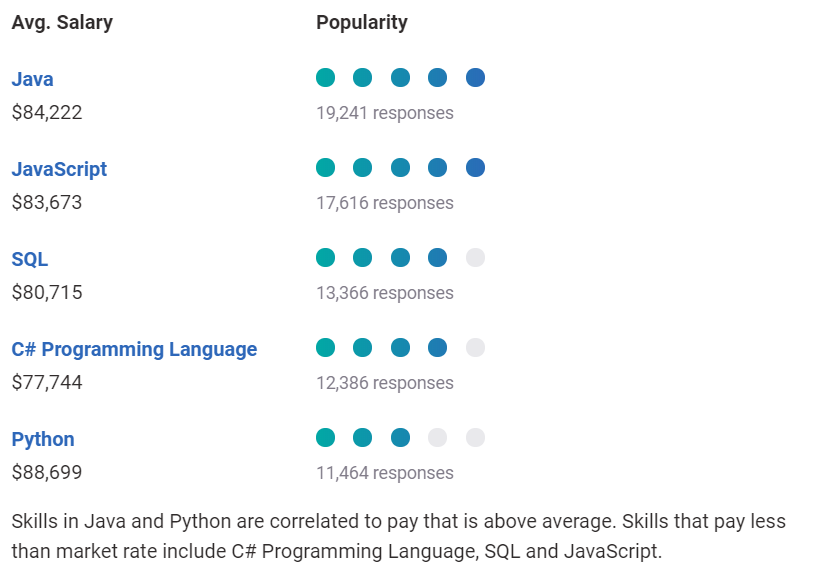The height and width of the screenshot is (580, 819).
Task: Click the $84,222 Java salary value
Action: (x=47, y=112)
